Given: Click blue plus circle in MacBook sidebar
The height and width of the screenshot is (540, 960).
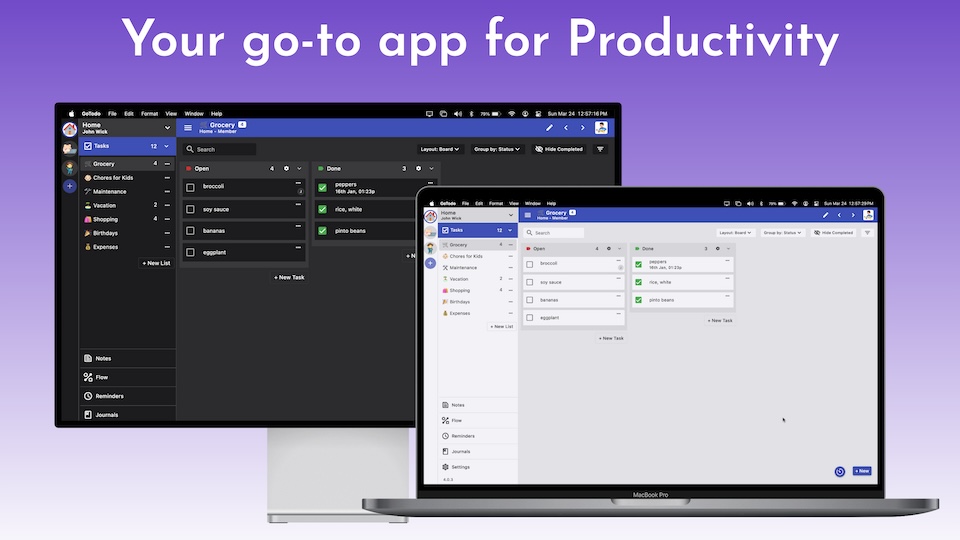Looking at the screenshot, I should (430, 263).
